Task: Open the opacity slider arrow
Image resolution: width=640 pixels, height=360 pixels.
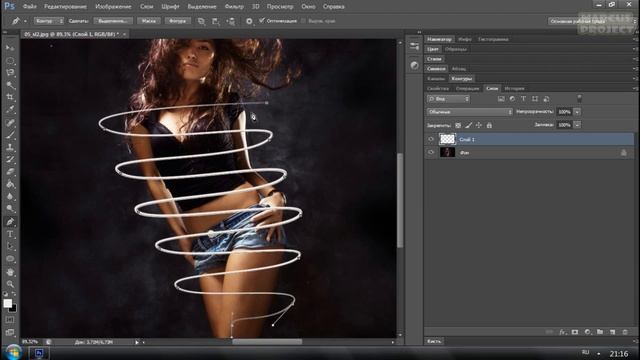Action: pyautogui.click(x=577, y=112)
